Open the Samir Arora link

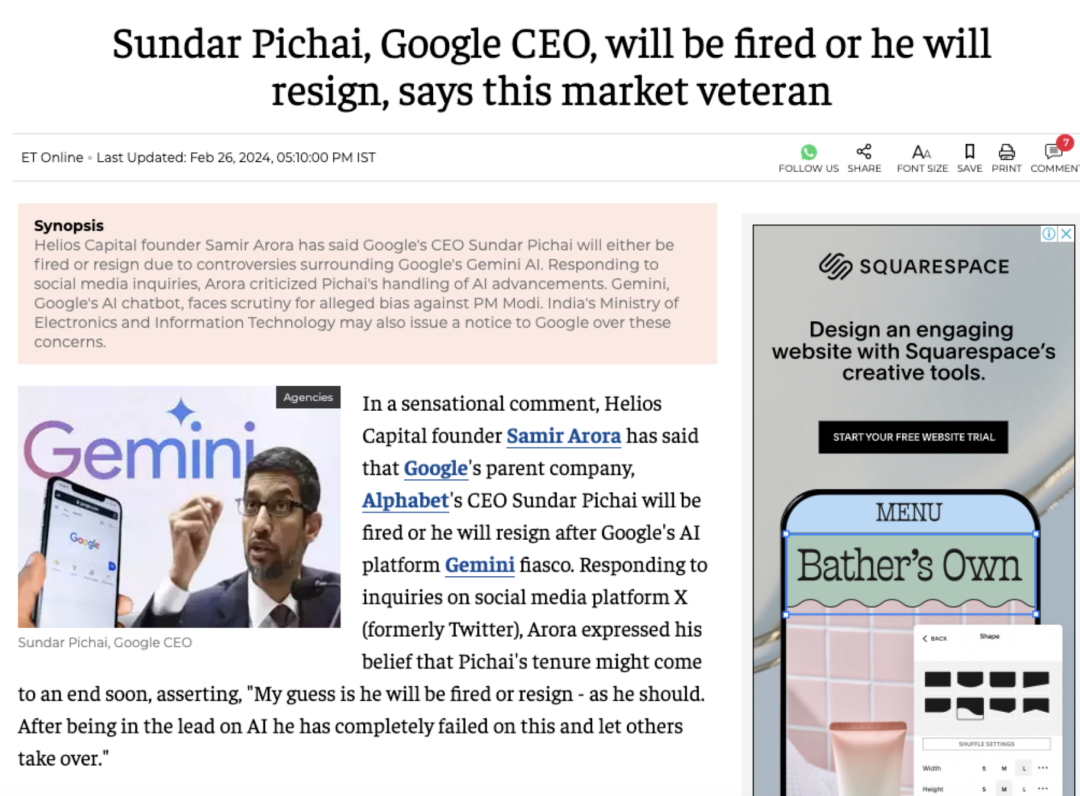click(563, 436)
